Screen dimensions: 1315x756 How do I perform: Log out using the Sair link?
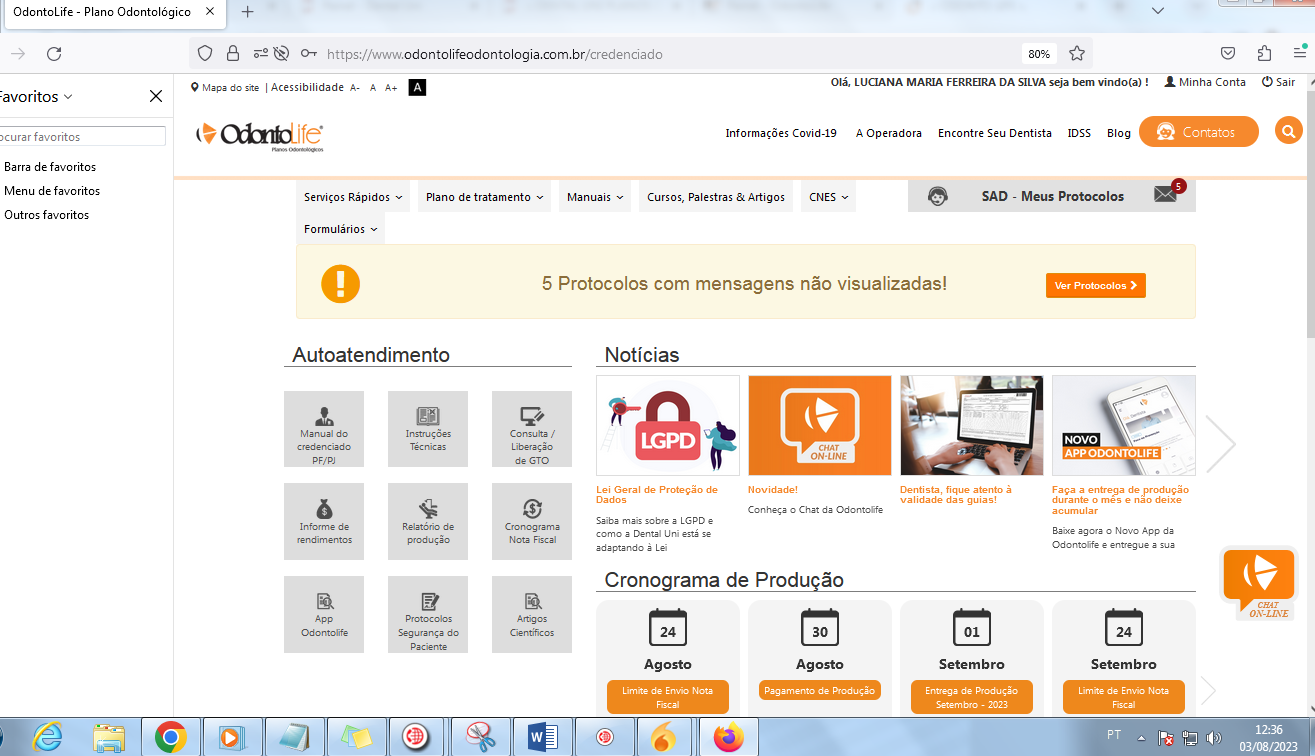point(1278,82)
